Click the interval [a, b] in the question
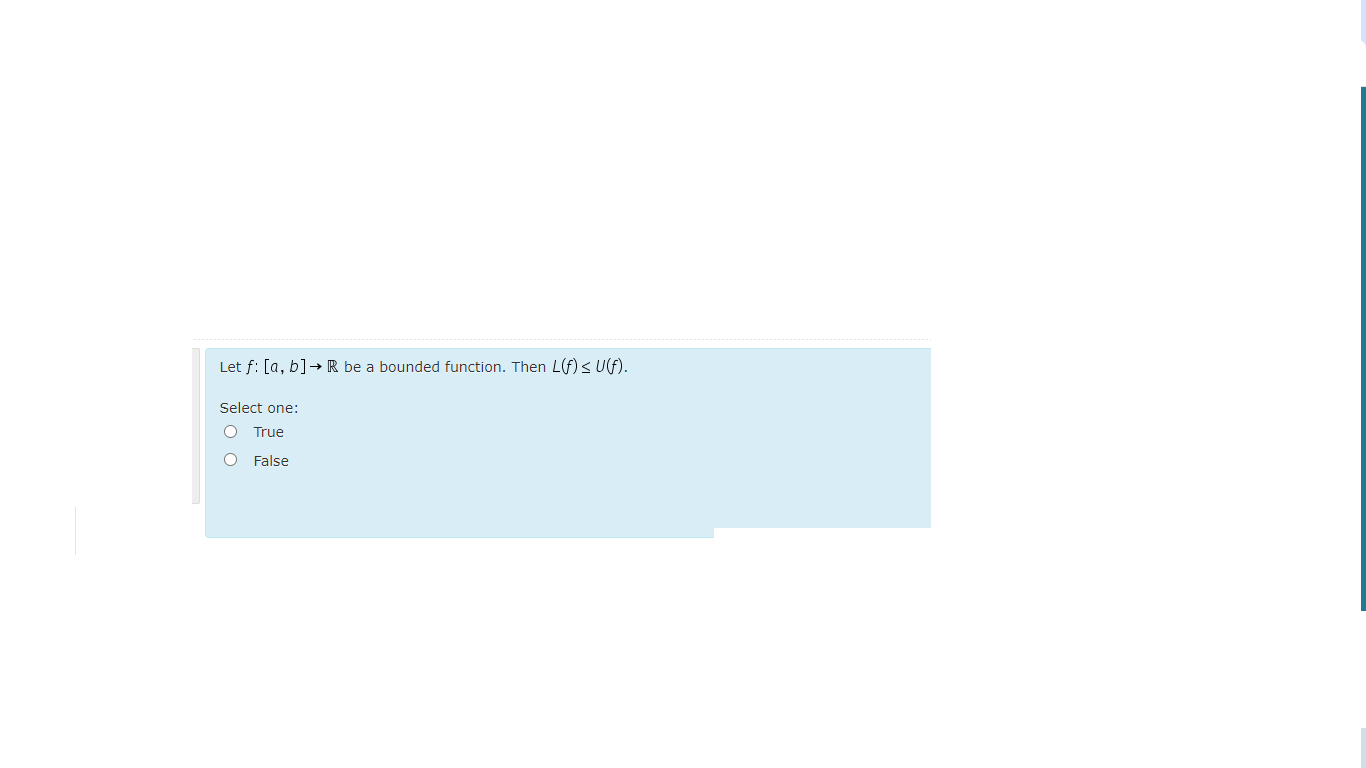 (x=285, y=367)
